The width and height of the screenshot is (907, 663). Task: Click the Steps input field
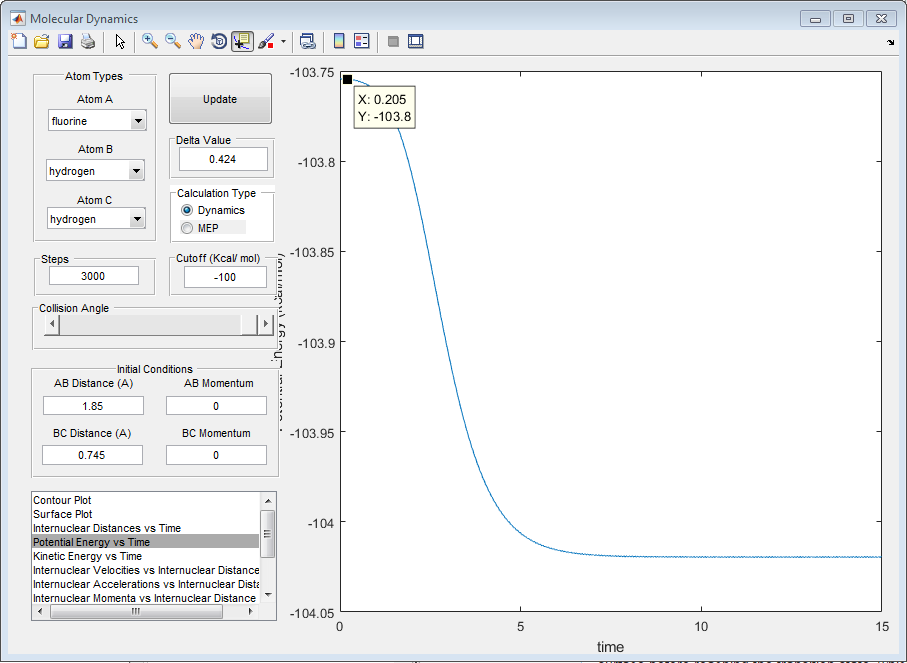[93, 276]
